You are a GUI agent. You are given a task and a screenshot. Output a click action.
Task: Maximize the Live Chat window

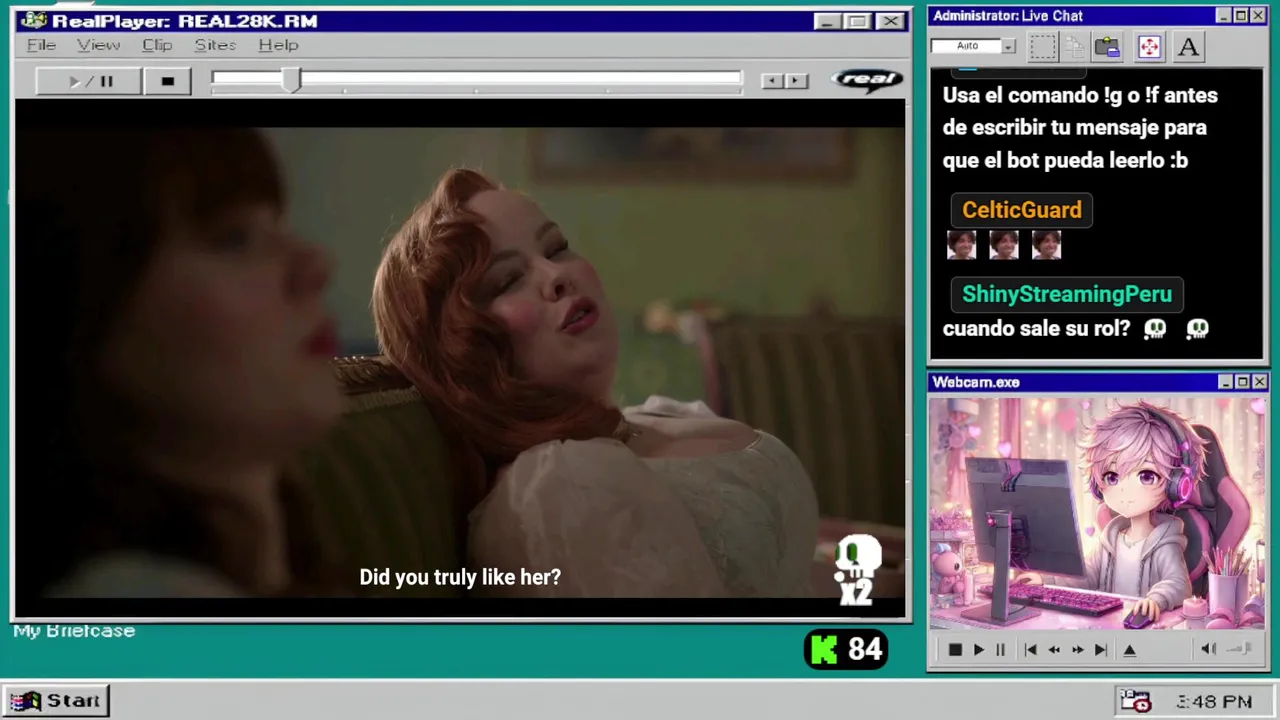pyautogui.click(x=1241, y=16)
